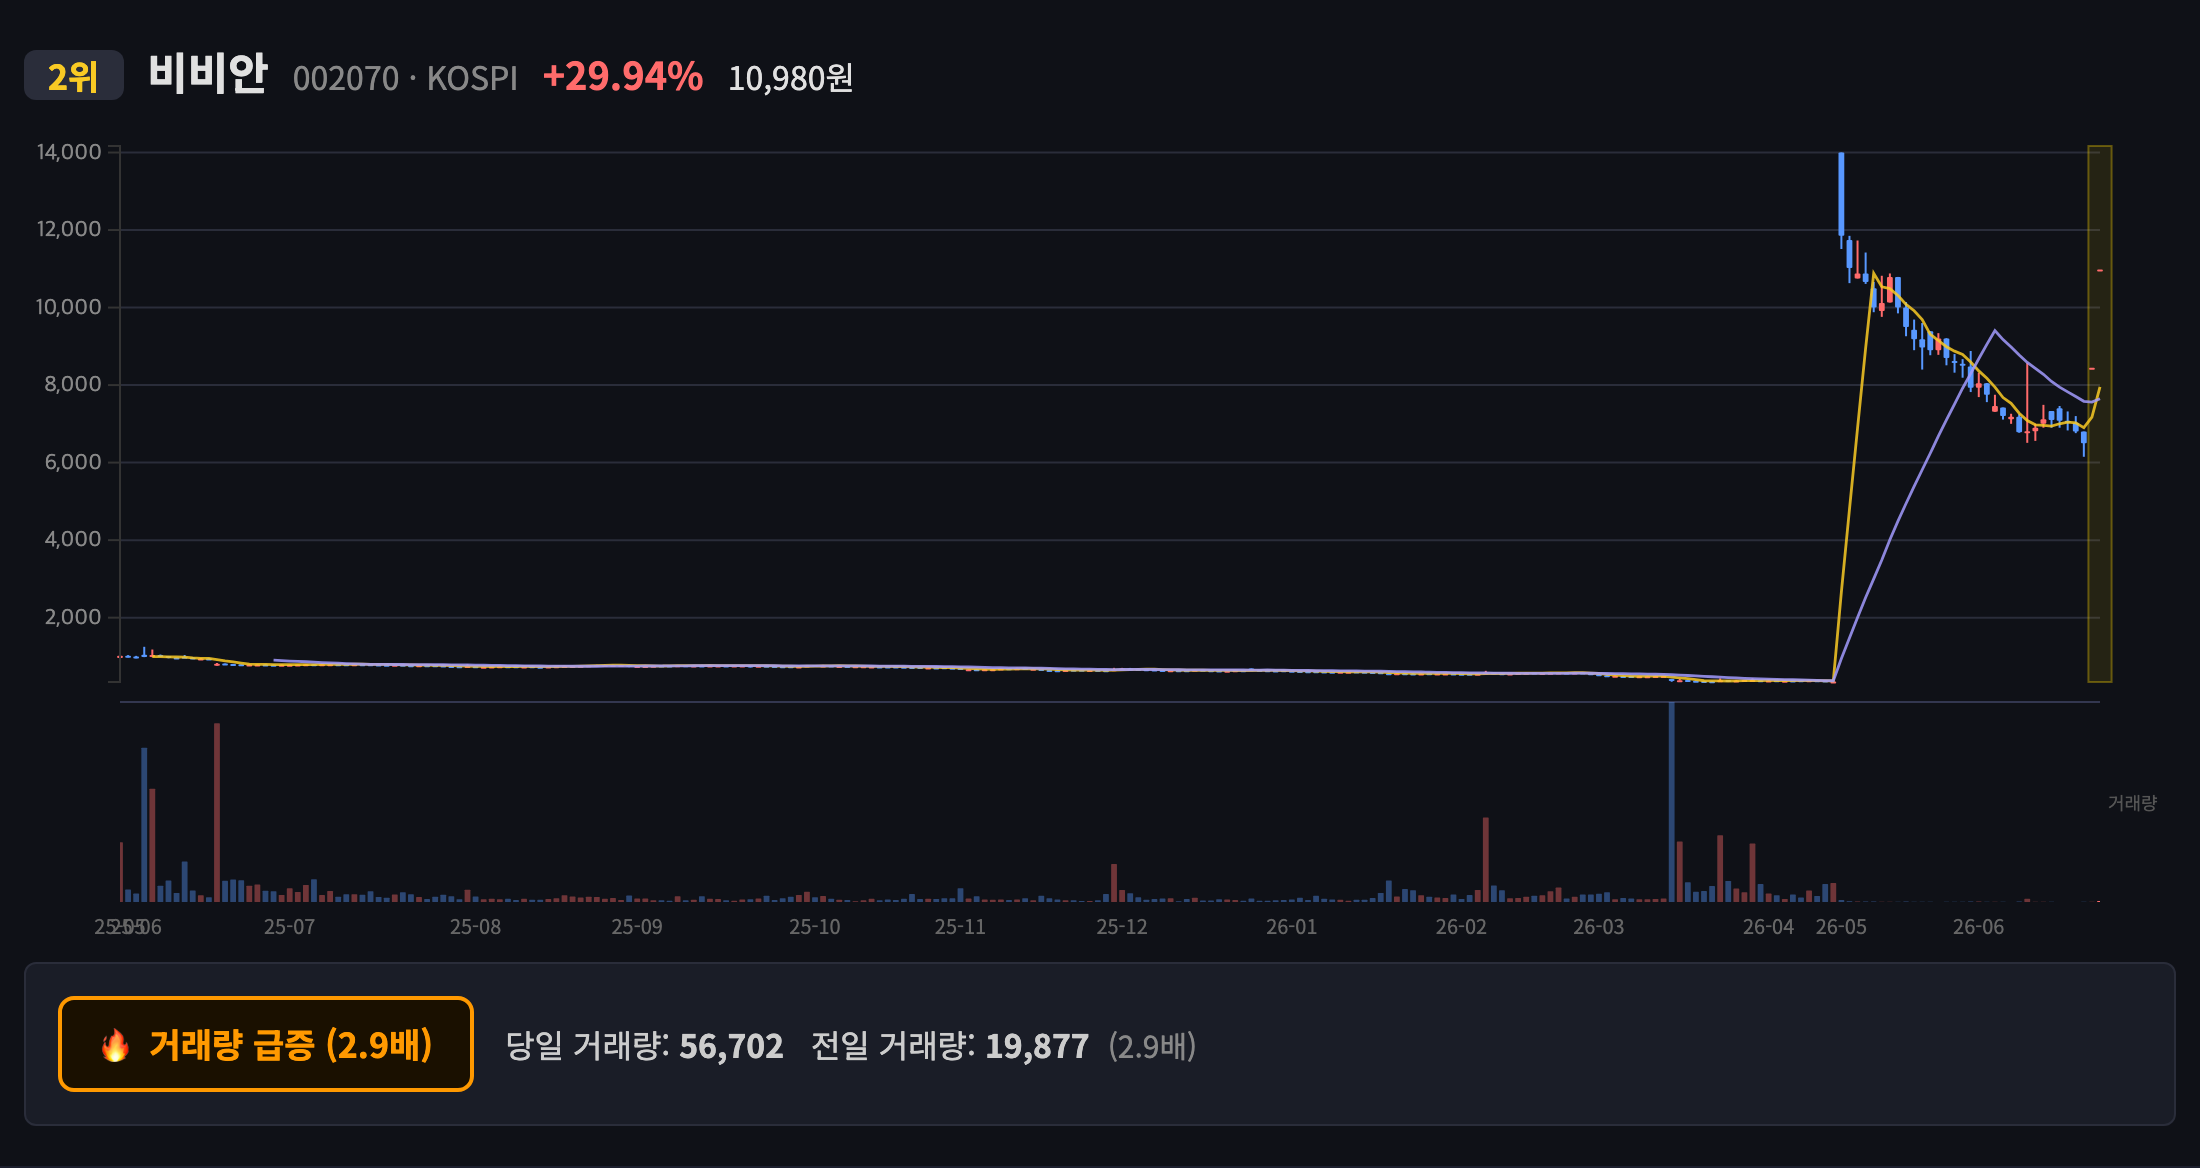
Task: Click the 10,000 y-axis label
Action: [69, 307]
